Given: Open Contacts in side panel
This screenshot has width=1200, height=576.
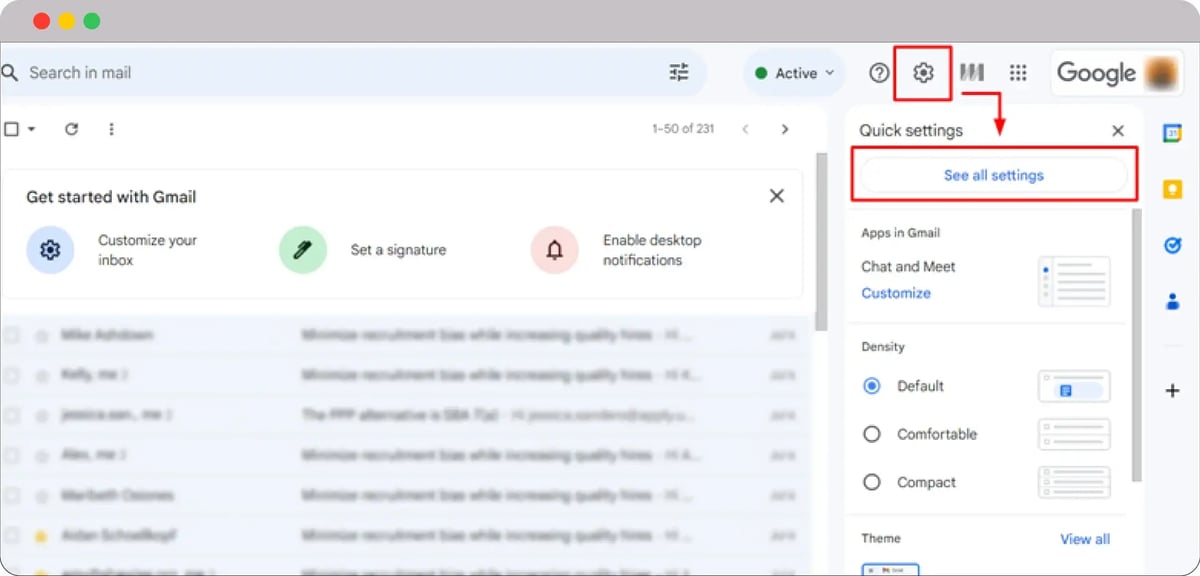Looking at the screenshot, I should (x=1172, y=301).
